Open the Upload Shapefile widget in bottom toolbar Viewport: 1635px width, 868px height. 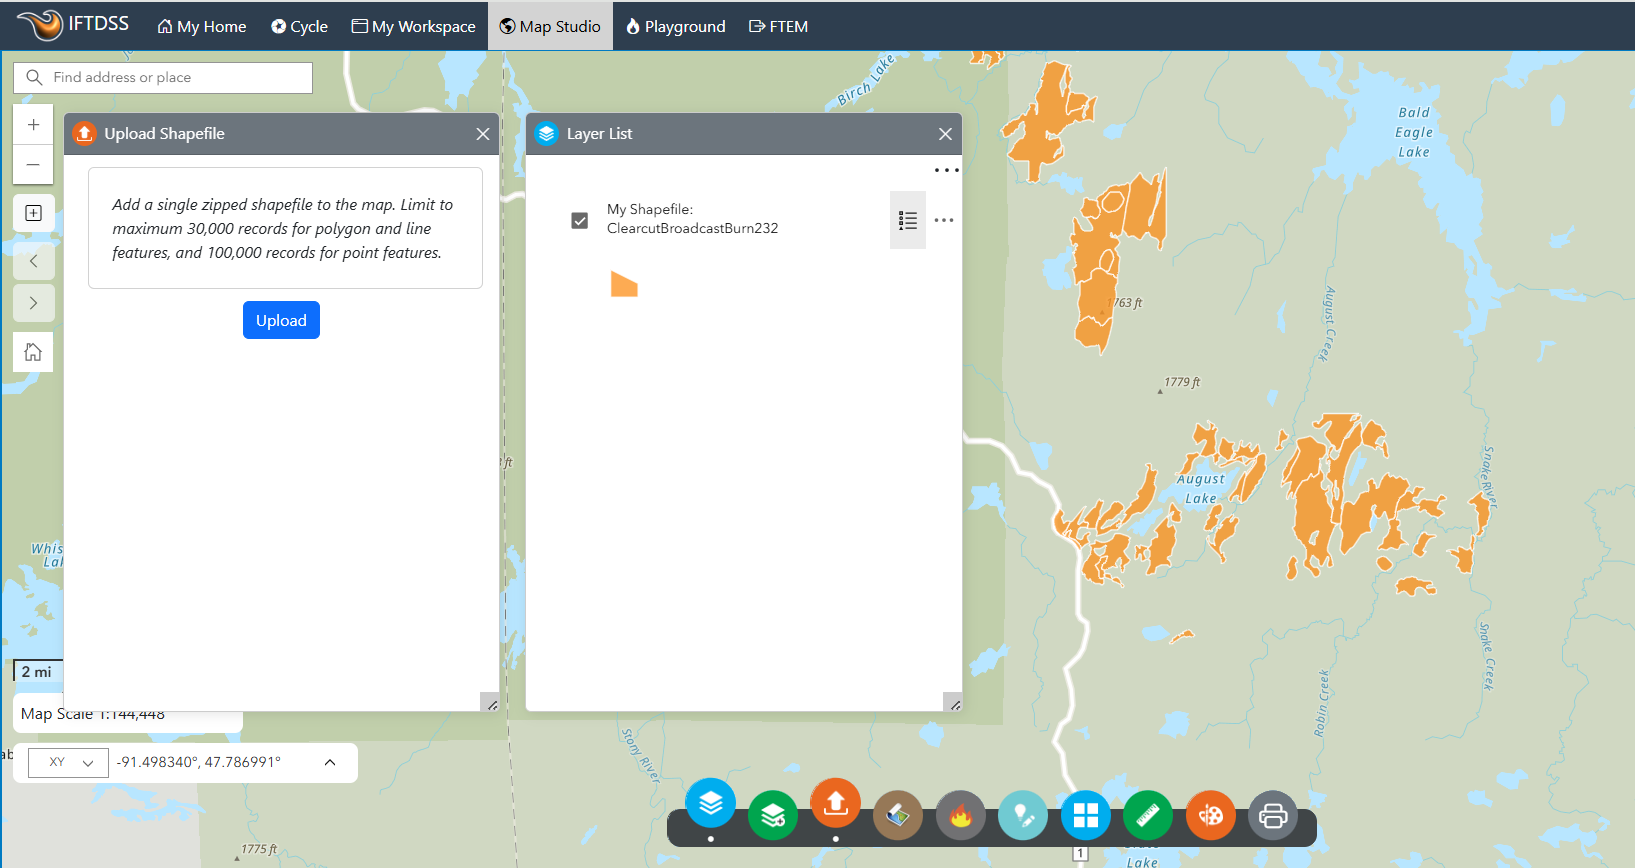point(836,803)
